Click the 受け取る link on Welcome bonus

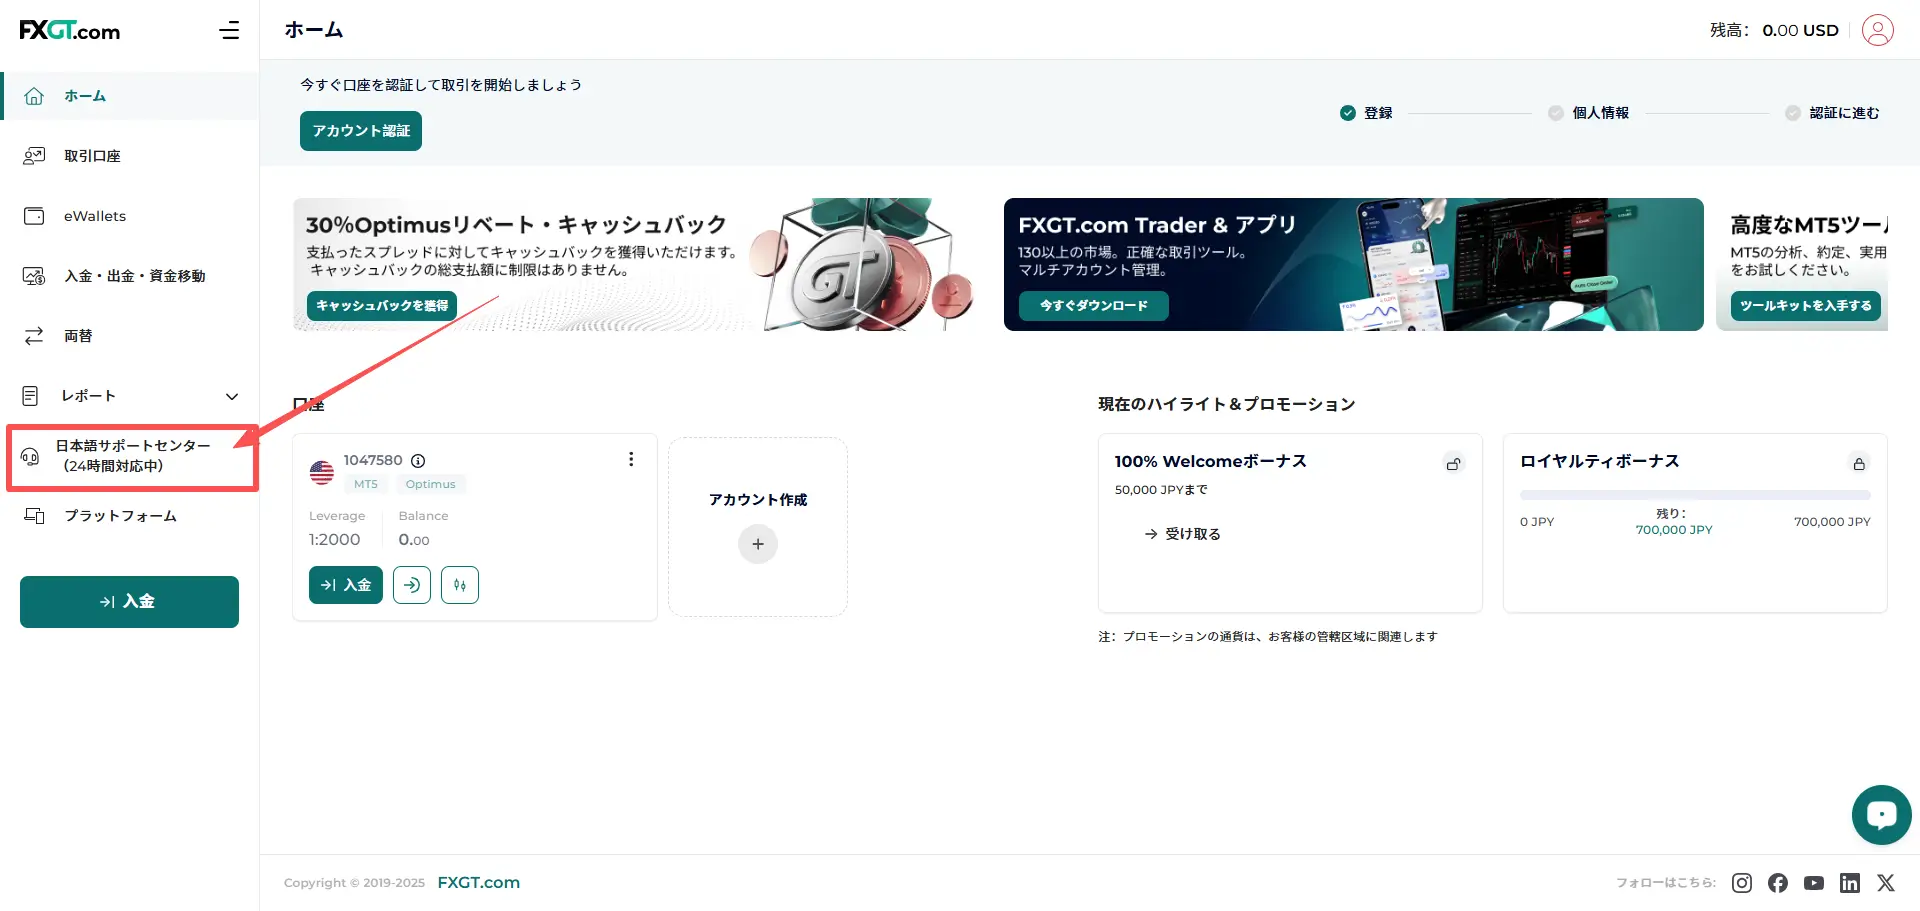click(1182, 534)
